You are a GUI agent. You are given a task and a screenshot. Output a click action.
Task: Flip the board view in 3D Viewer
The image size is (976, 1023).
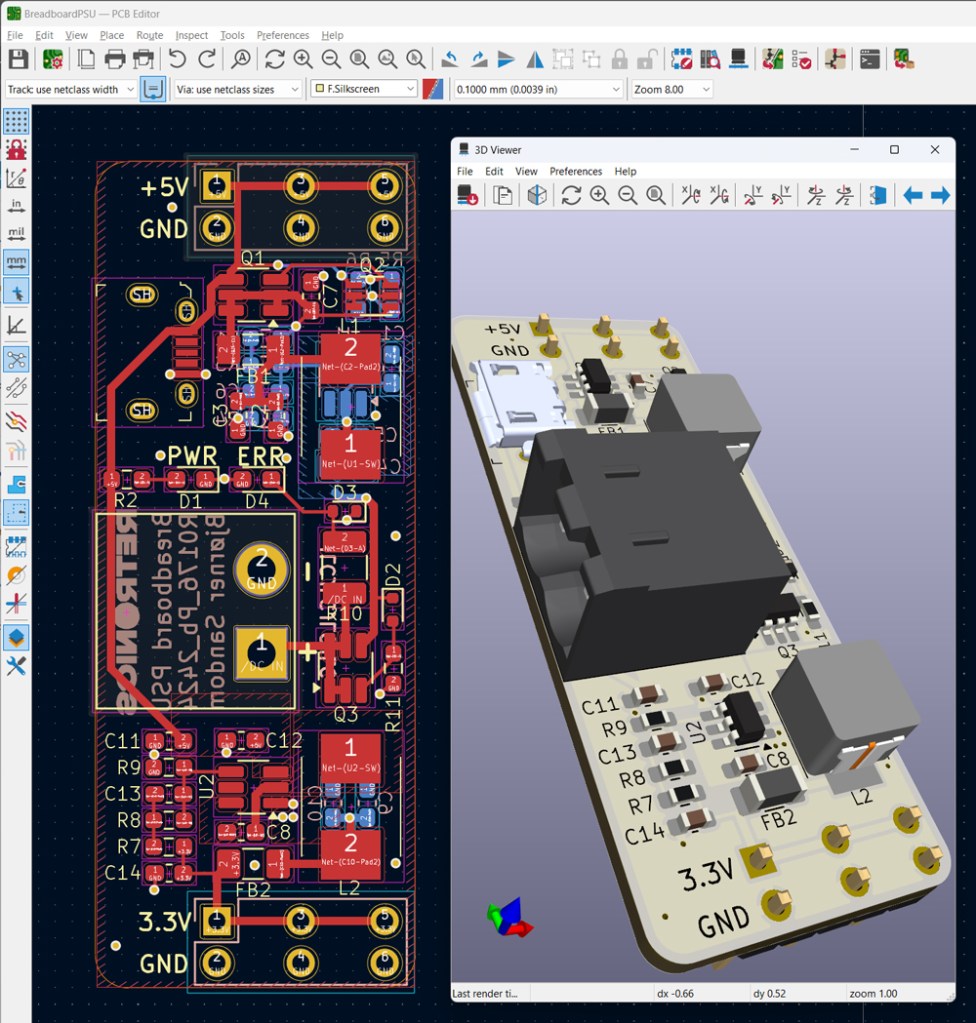click(877, 196)
